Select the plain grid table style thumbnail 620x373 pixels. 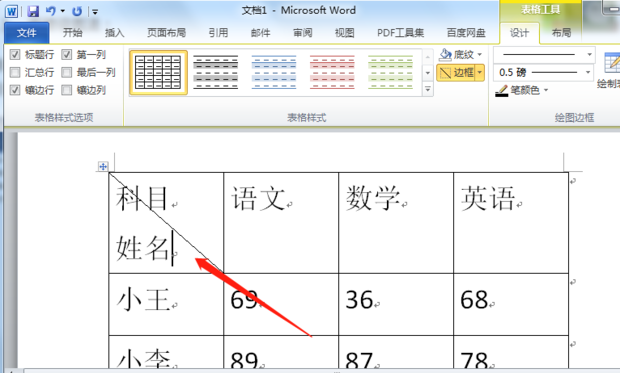coord(158,72)
